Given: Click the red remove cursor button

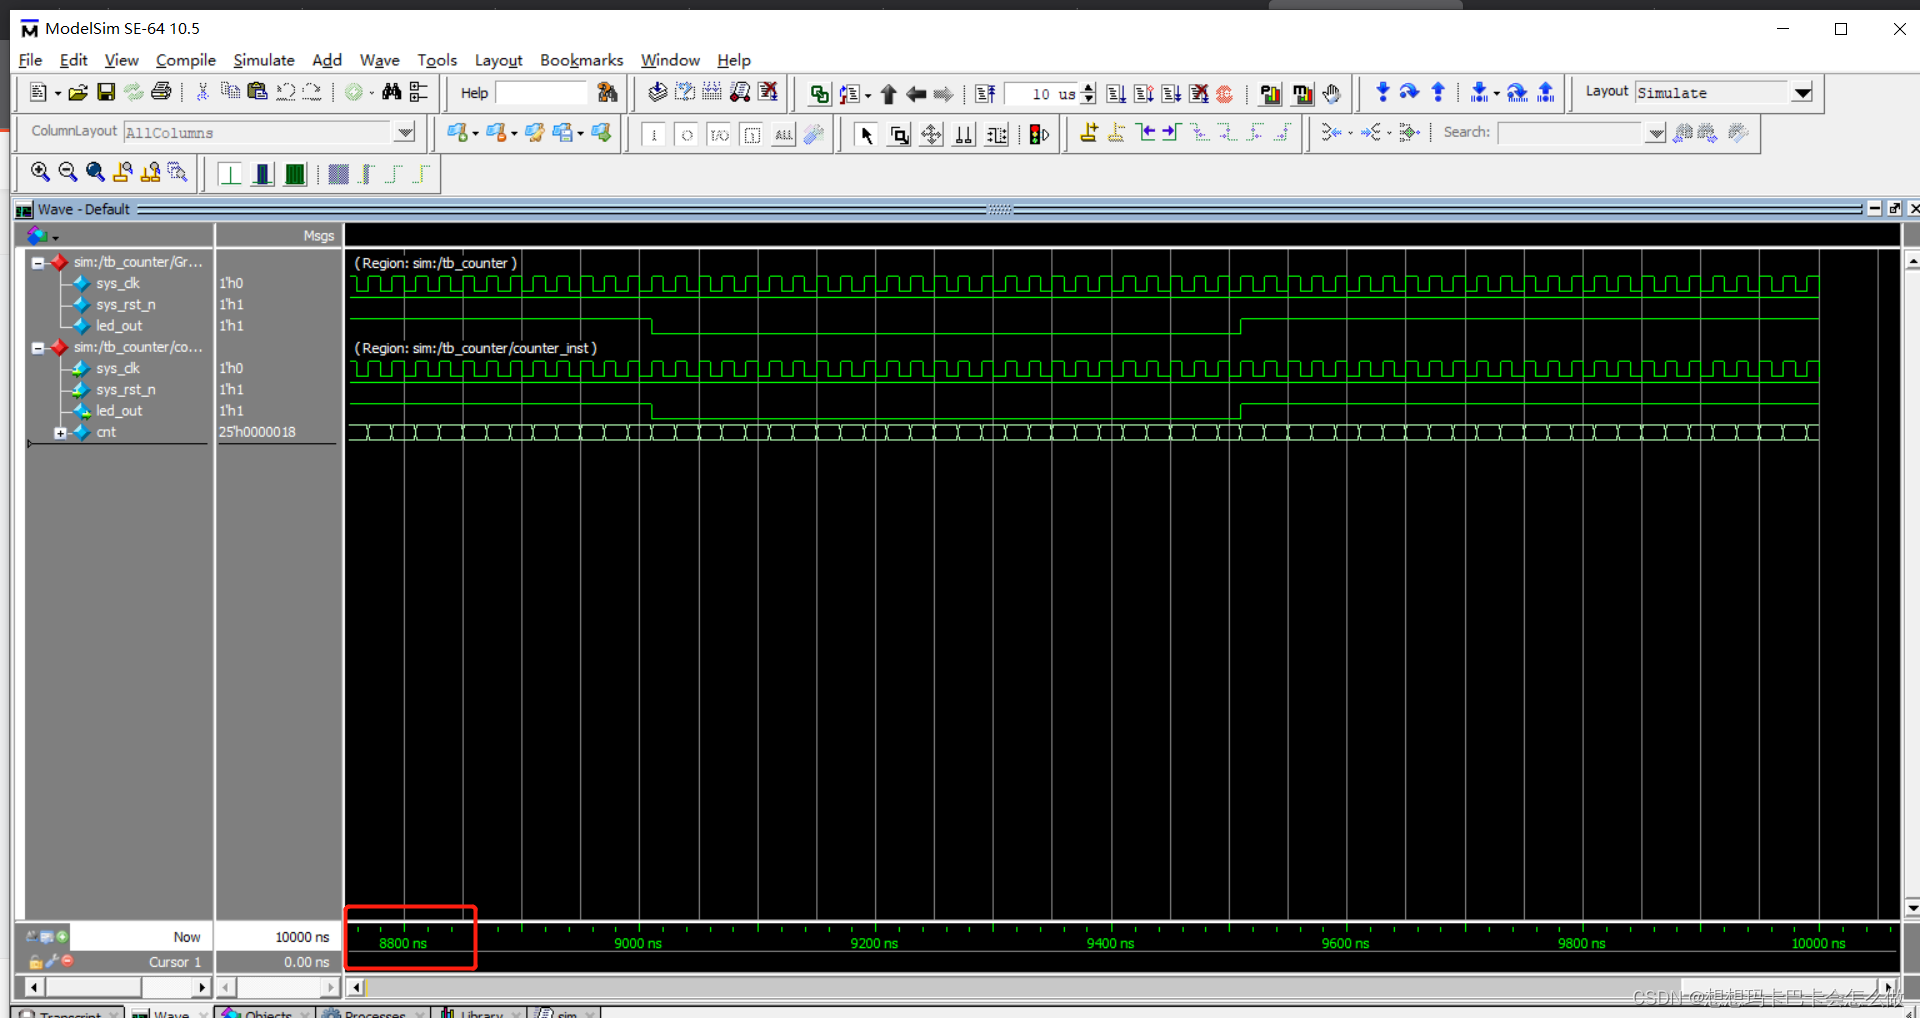Looking at the screenshot, I should 67,961.
